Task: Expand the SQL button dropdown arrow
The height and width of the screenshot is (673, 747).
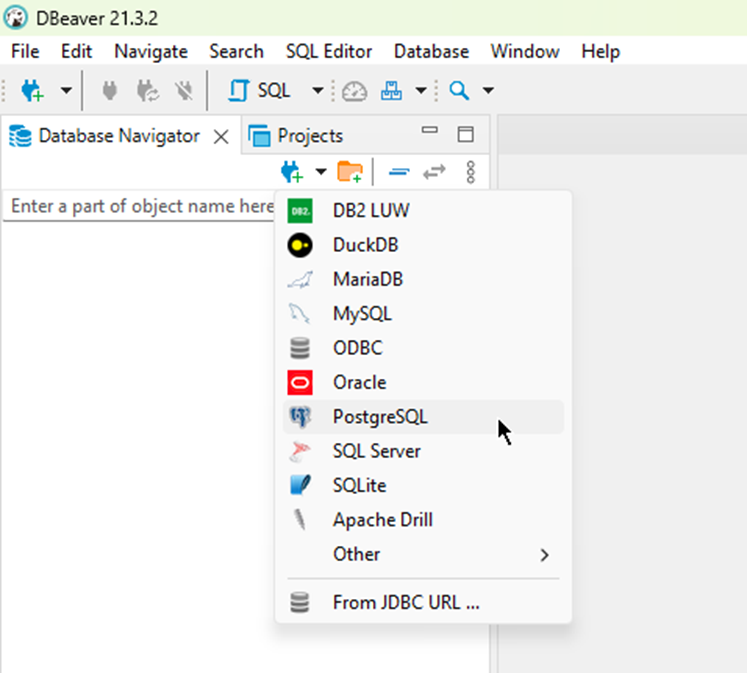Action: tap(317, 90)
